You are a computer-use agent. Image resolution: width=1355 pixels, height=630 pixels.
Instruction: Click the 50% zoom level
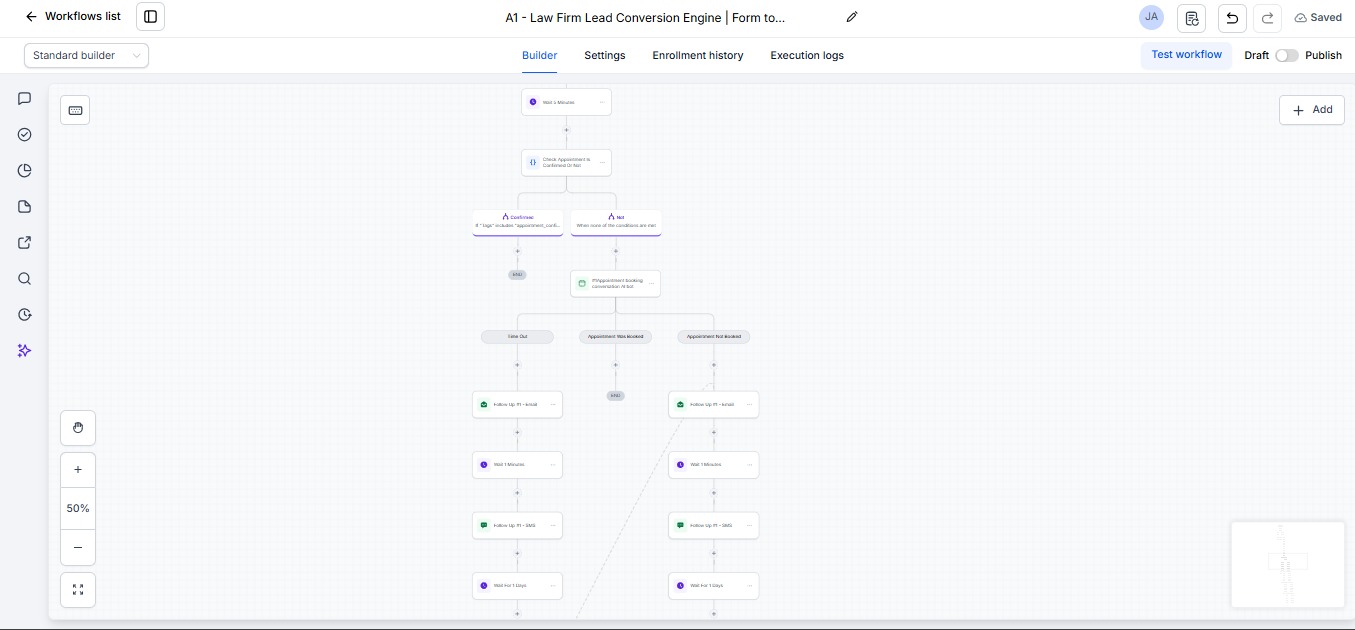(x=78, y=508)
